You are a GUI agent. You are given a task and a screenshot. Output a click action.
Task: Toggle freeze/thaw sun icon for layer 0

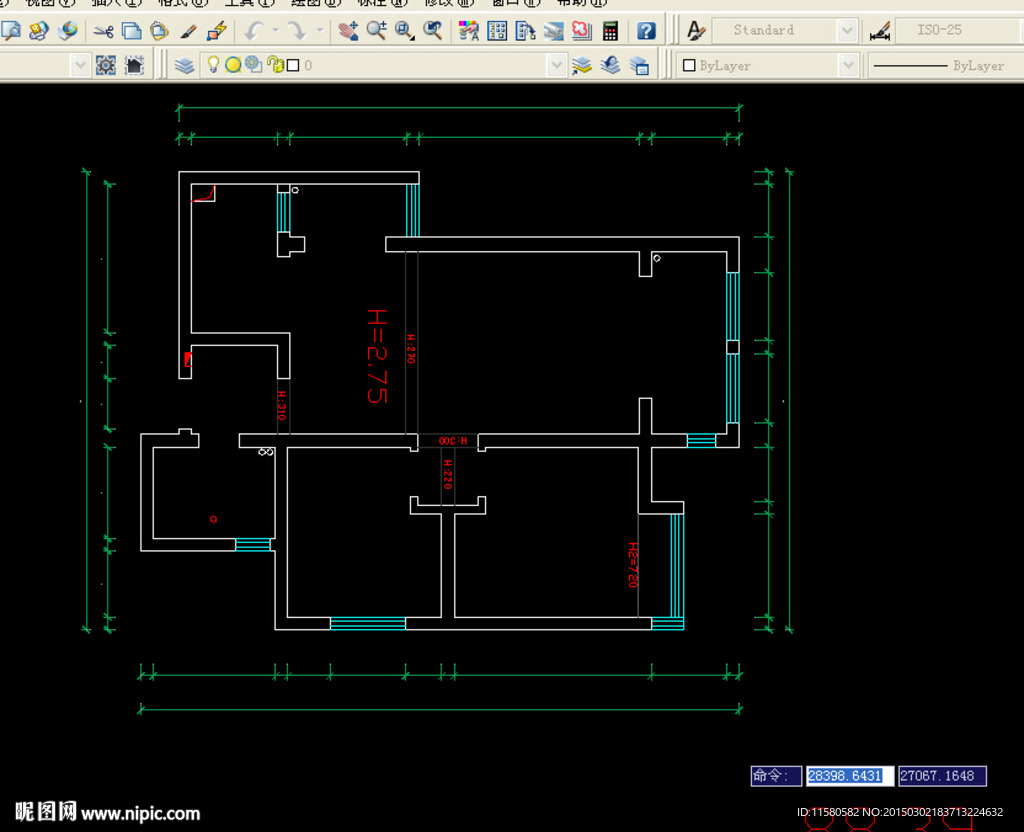[233, 66]
